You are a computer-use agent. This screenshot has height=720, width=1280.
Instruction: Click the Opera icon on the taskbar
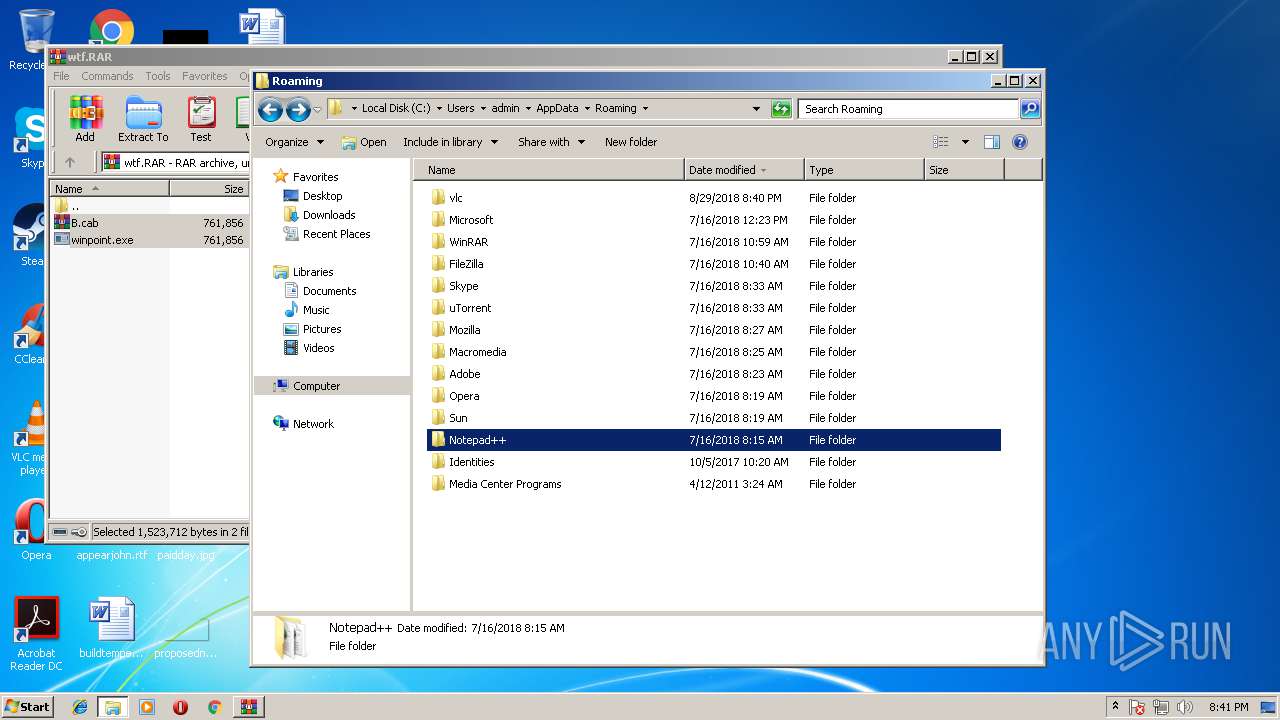(x=180, y=707)
